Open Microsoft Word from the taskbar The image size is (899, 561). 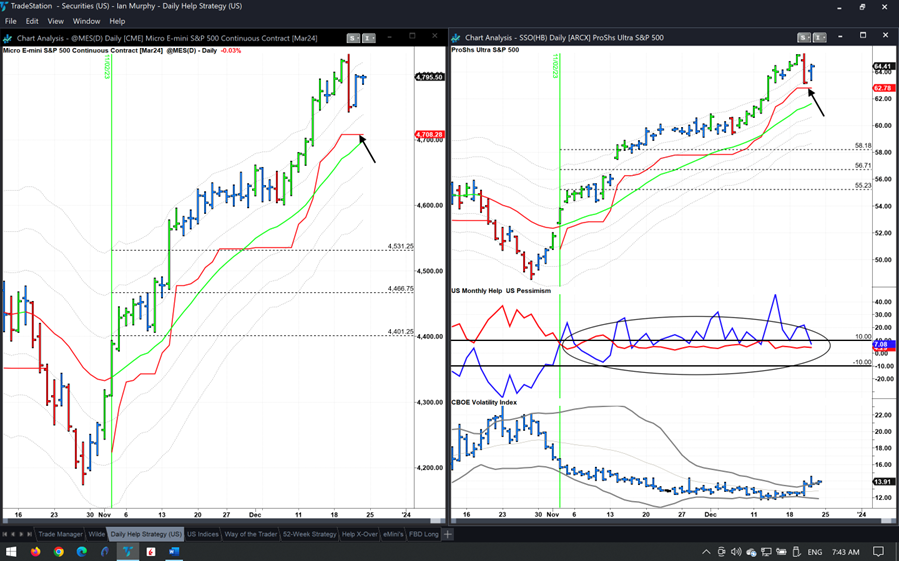point(174,552)
